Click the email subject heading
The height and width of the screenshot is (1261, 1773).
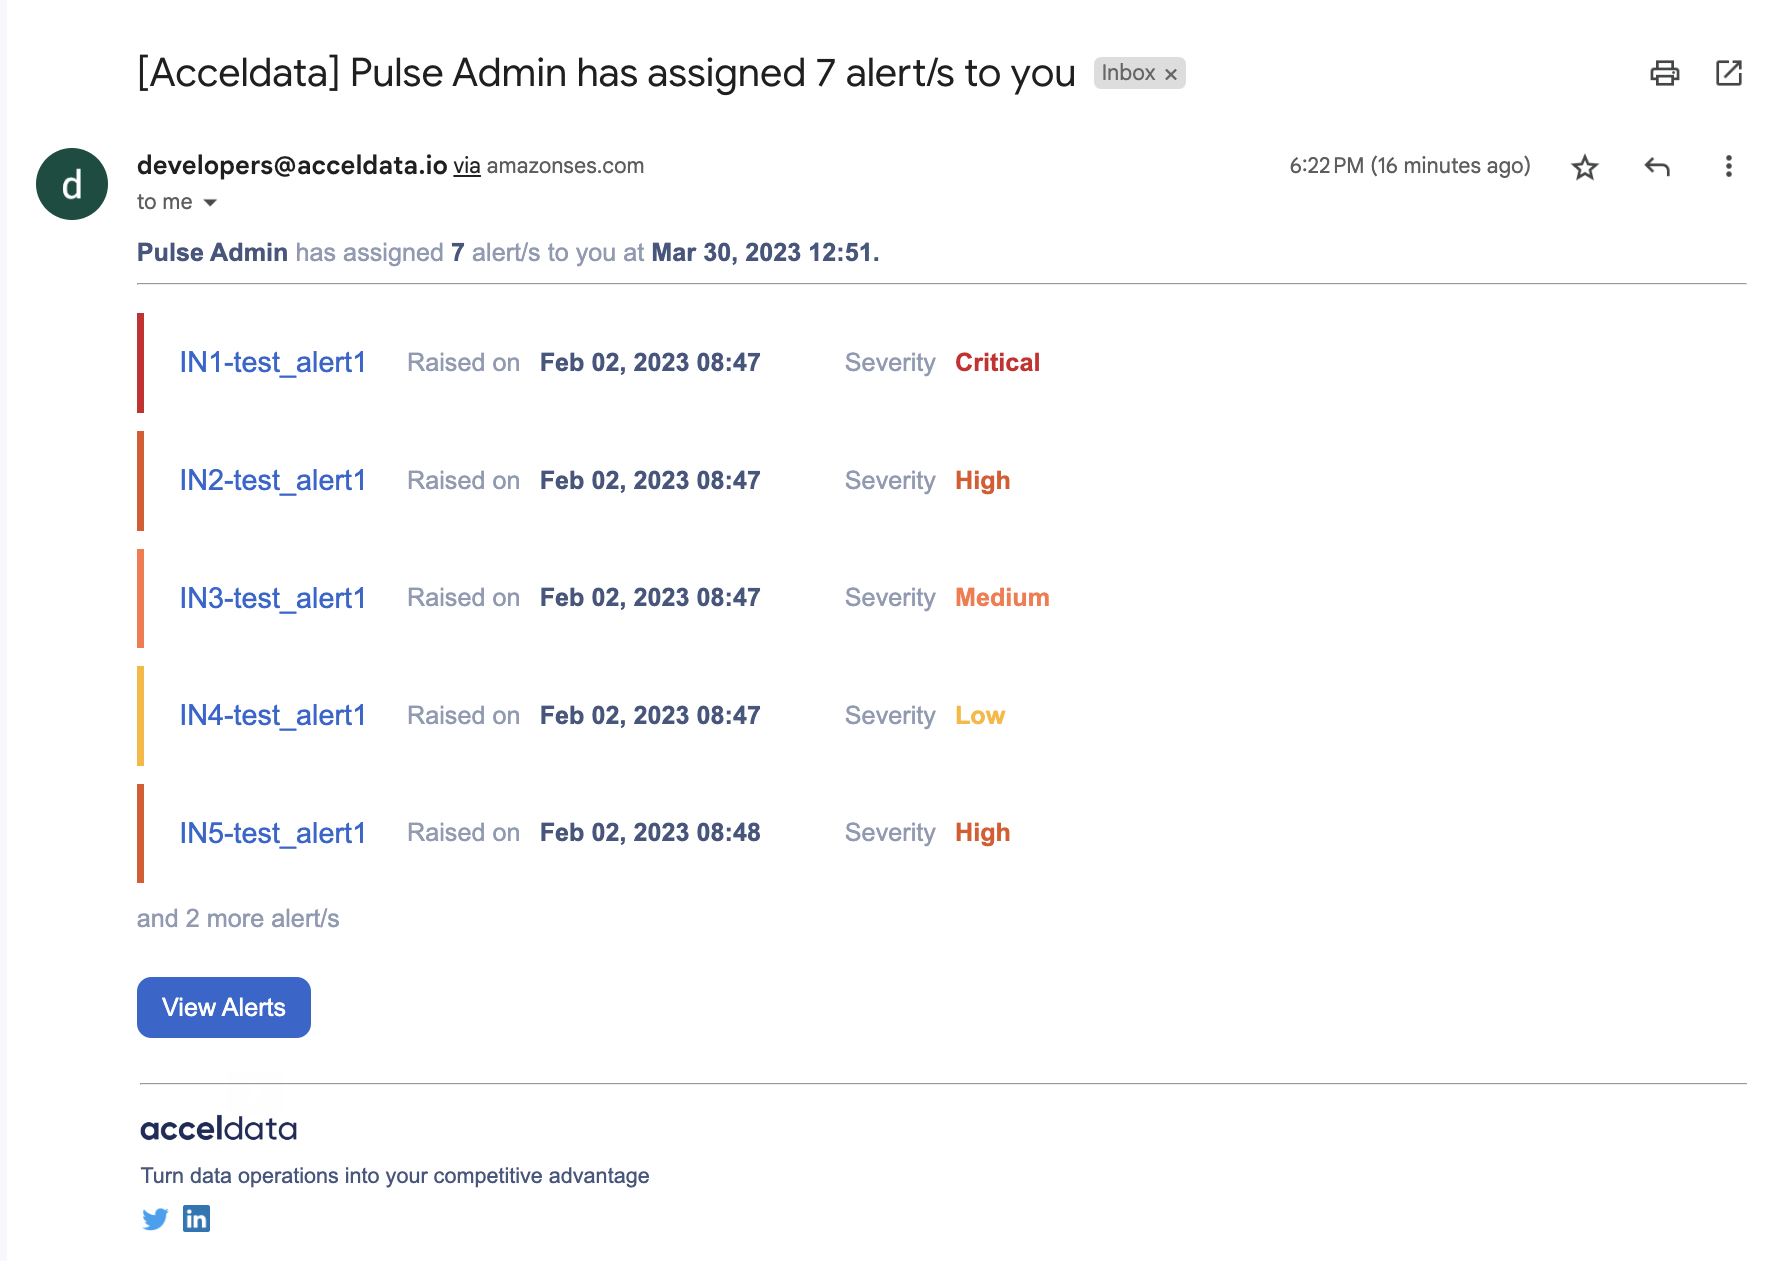[606, 73]
